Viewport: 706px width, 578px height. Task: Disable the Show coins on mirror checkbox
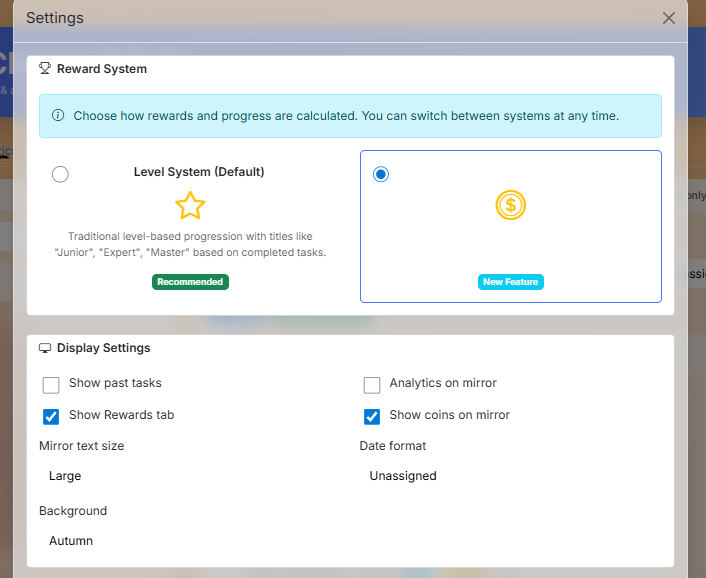[372, 416]
